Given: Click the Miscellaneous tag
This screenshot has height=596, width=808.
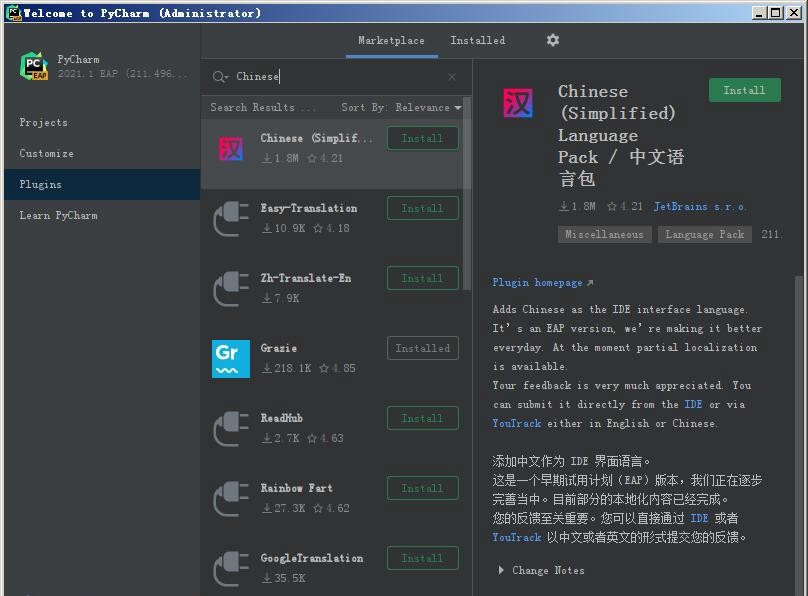Looking at the screenshot, I should tap(604, 234).
